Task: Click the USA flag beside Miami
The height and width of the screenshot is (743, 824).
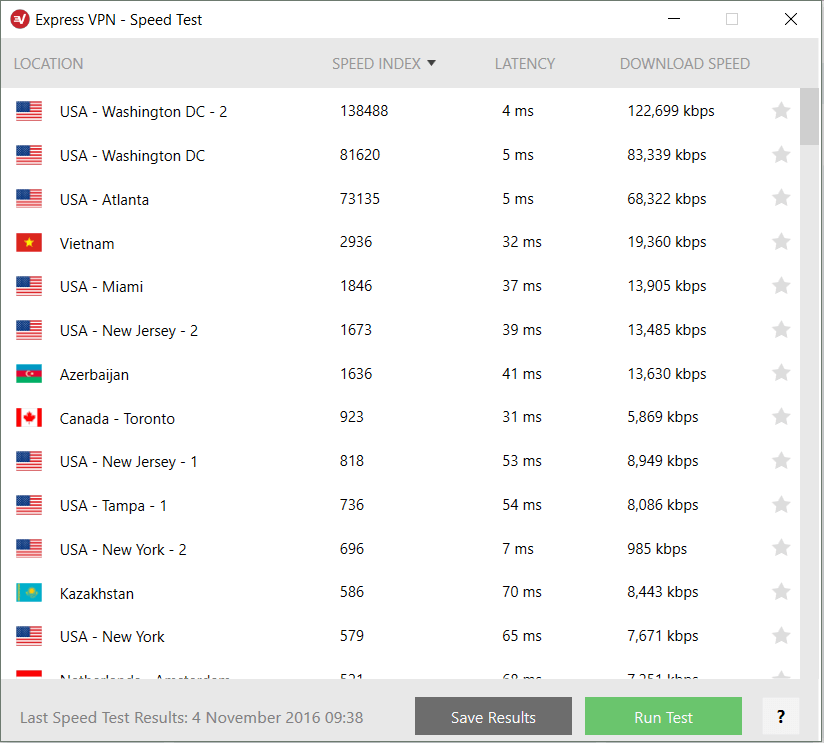Action: pyautogui.click(x=28, y=286)
